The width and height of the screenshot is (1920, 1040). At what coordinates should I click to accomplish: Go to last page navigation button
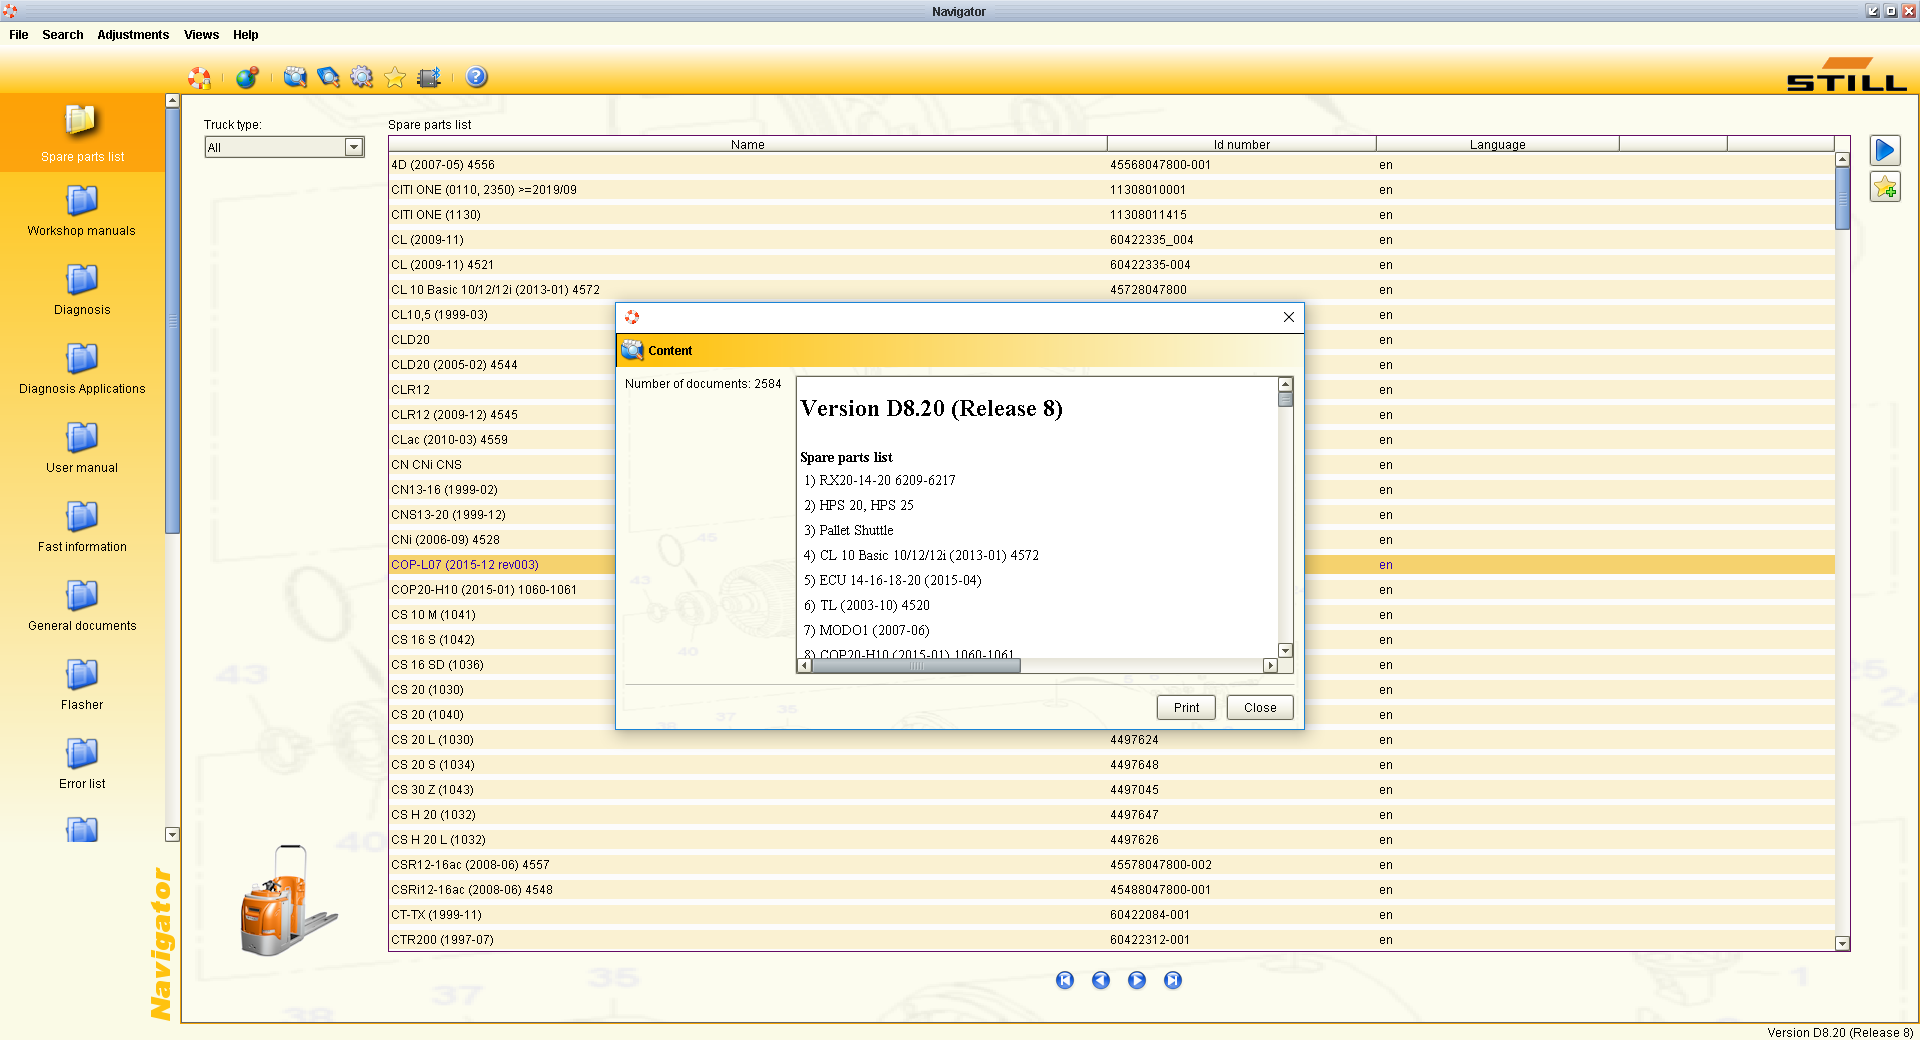(1173, 980)
